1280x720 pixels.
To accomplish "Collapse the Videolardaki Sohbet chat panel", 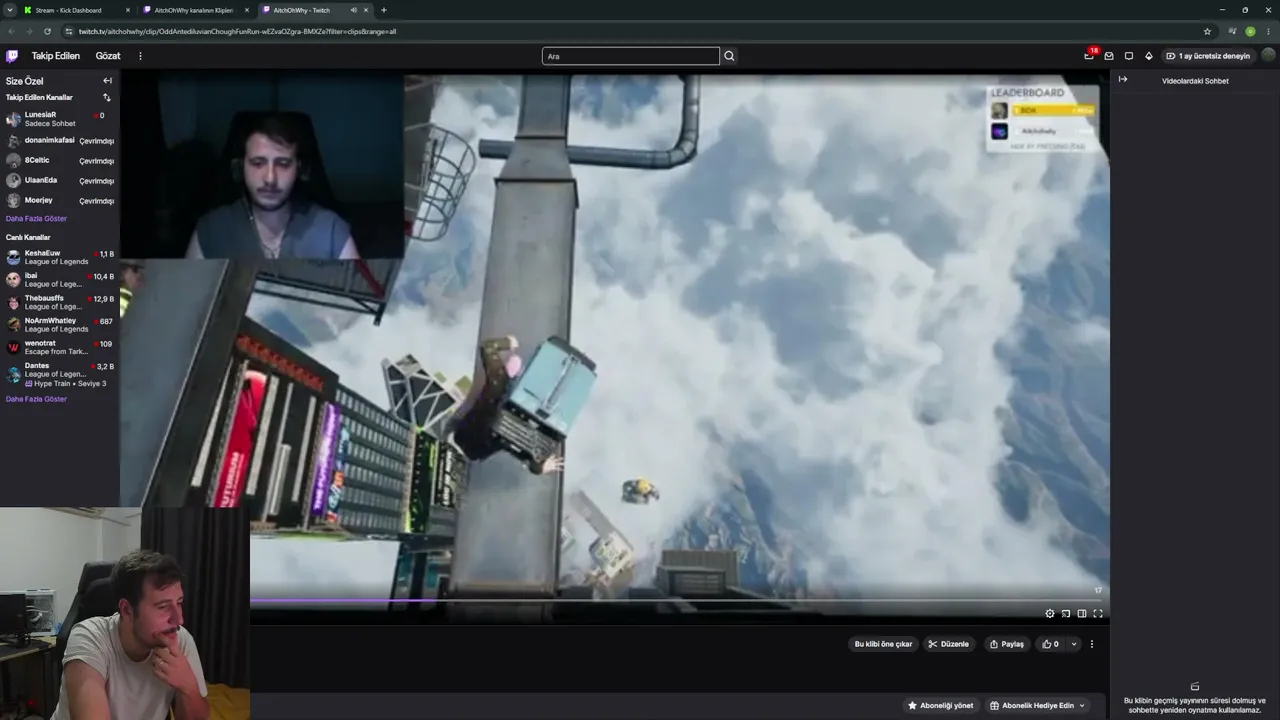I will click(x=1123, y=80).
